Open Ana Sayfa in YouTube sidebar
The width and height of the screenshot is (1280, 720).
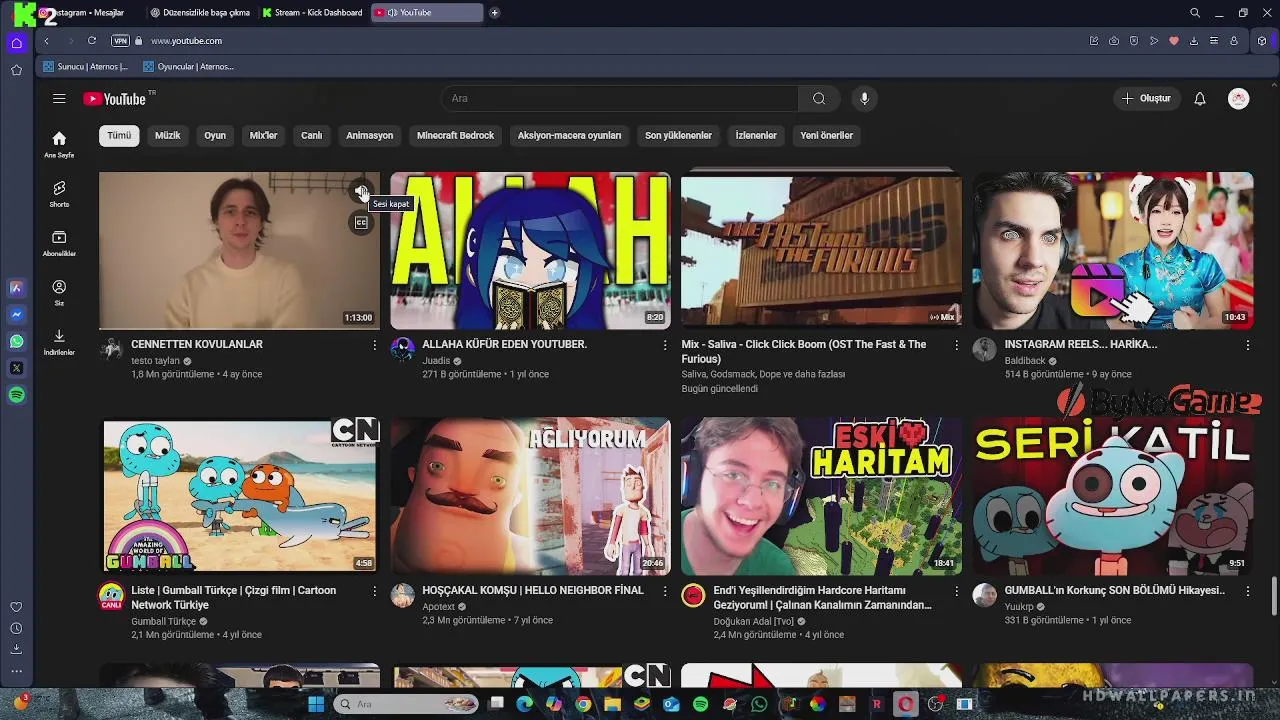[x=59, y=145]
